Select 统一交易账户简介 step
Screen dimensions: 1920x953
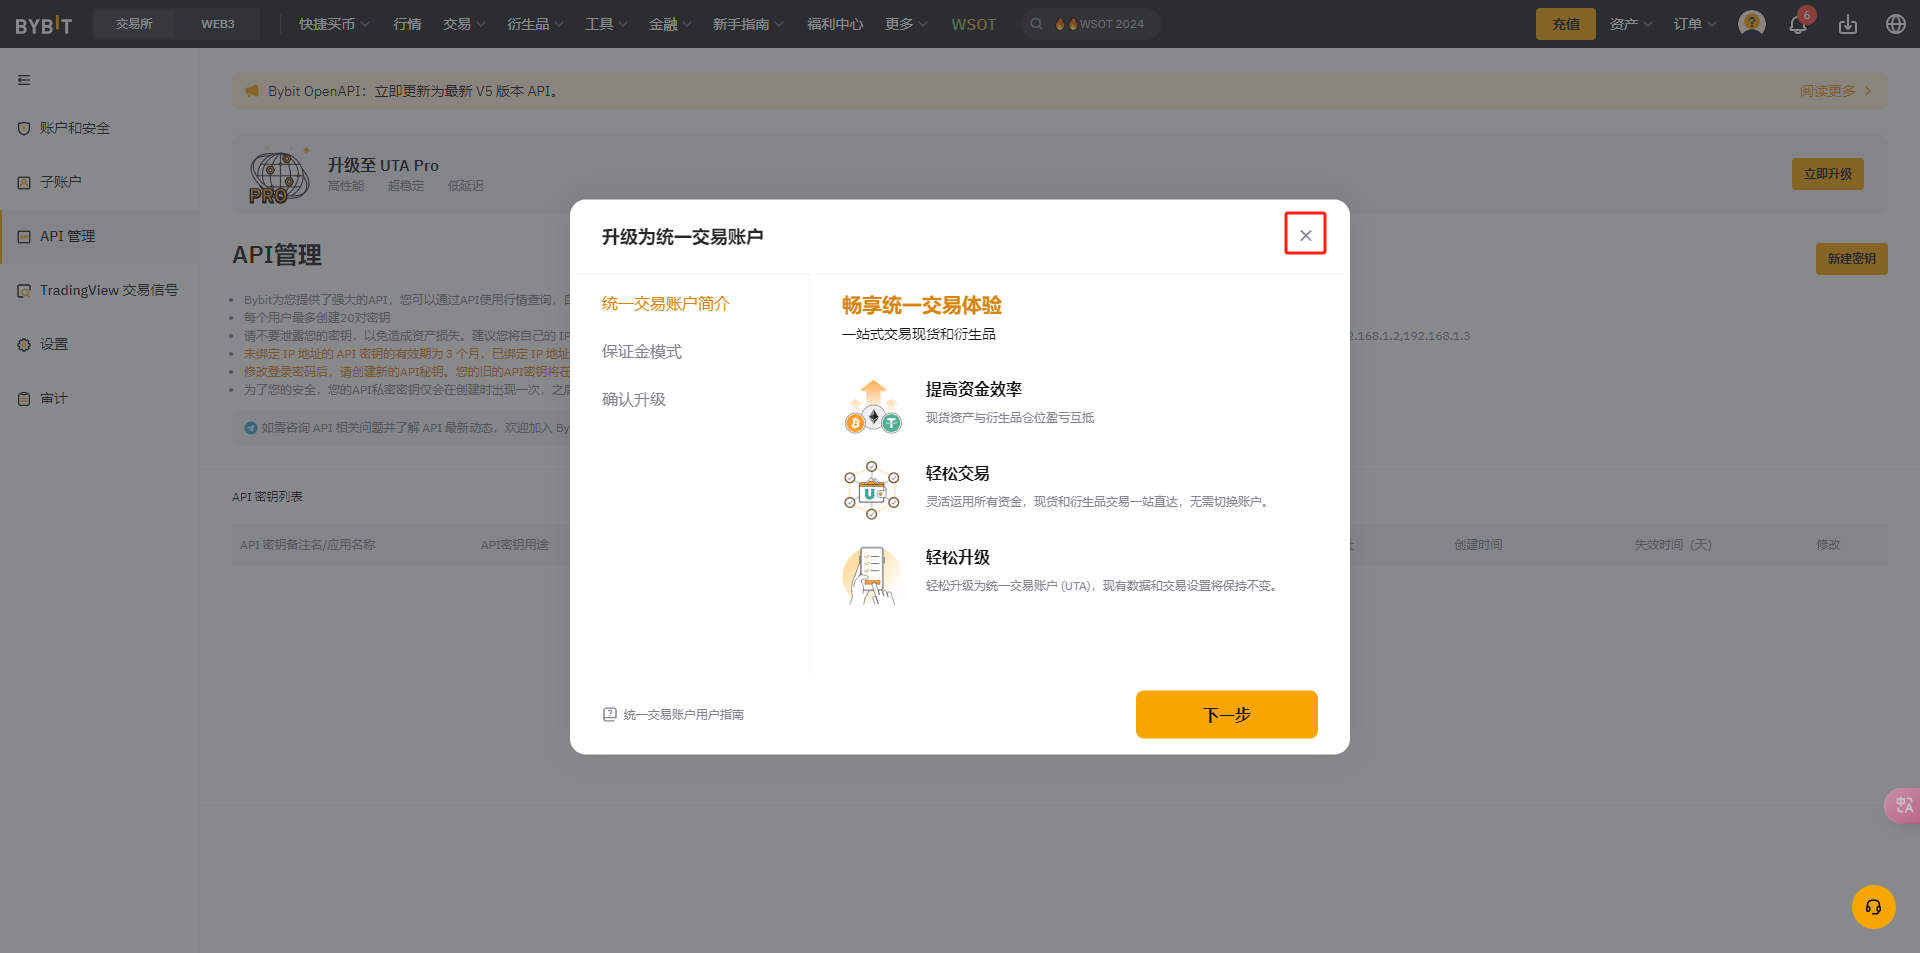[x=665, y=303]
